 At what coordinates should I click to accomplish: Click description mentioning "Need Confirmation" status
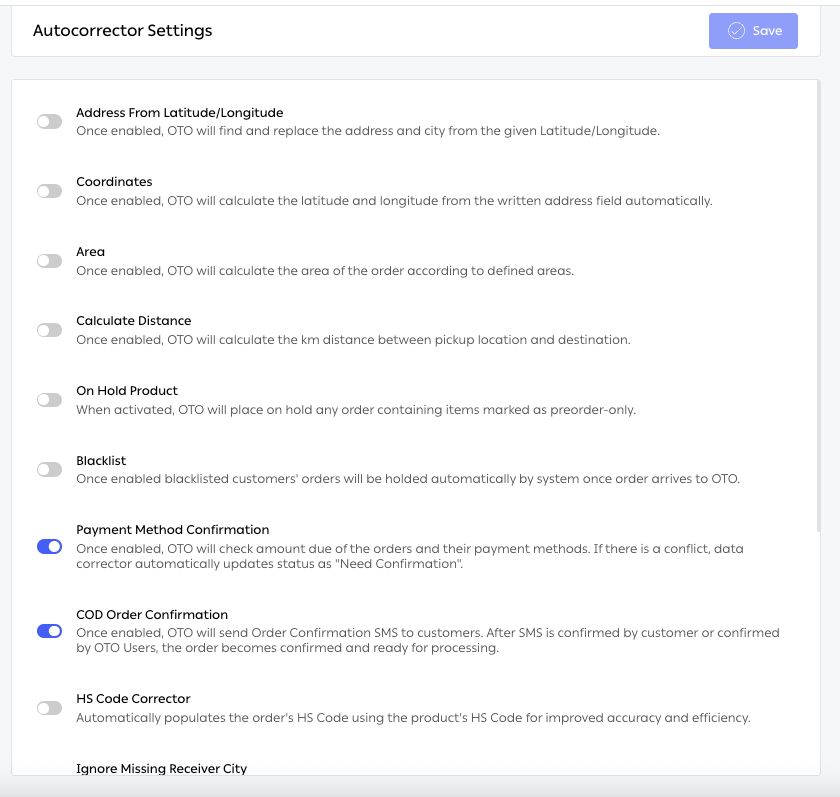click(x=410, y=556)
